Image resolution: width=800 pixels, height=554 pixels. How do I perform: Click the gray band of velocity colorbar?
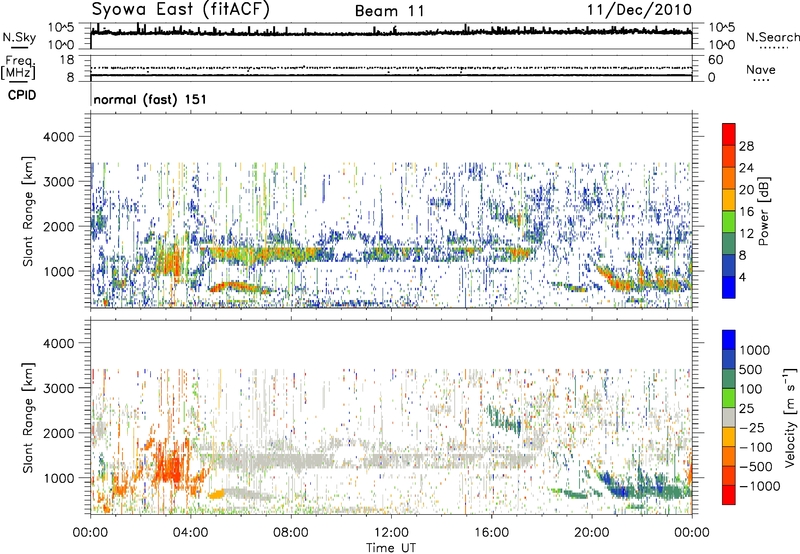pyautogui.click(x=729, y=417)
